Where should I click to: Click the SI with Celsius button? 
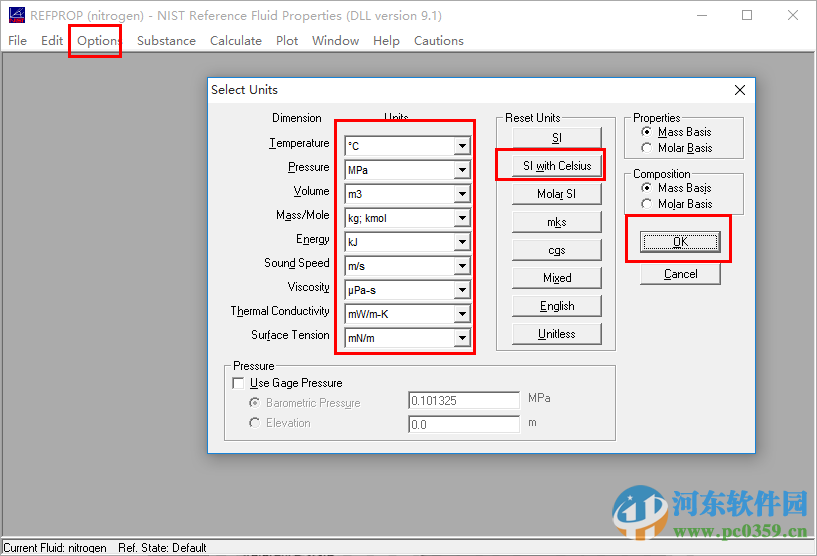pyautogui.click(x=556, y=166)
